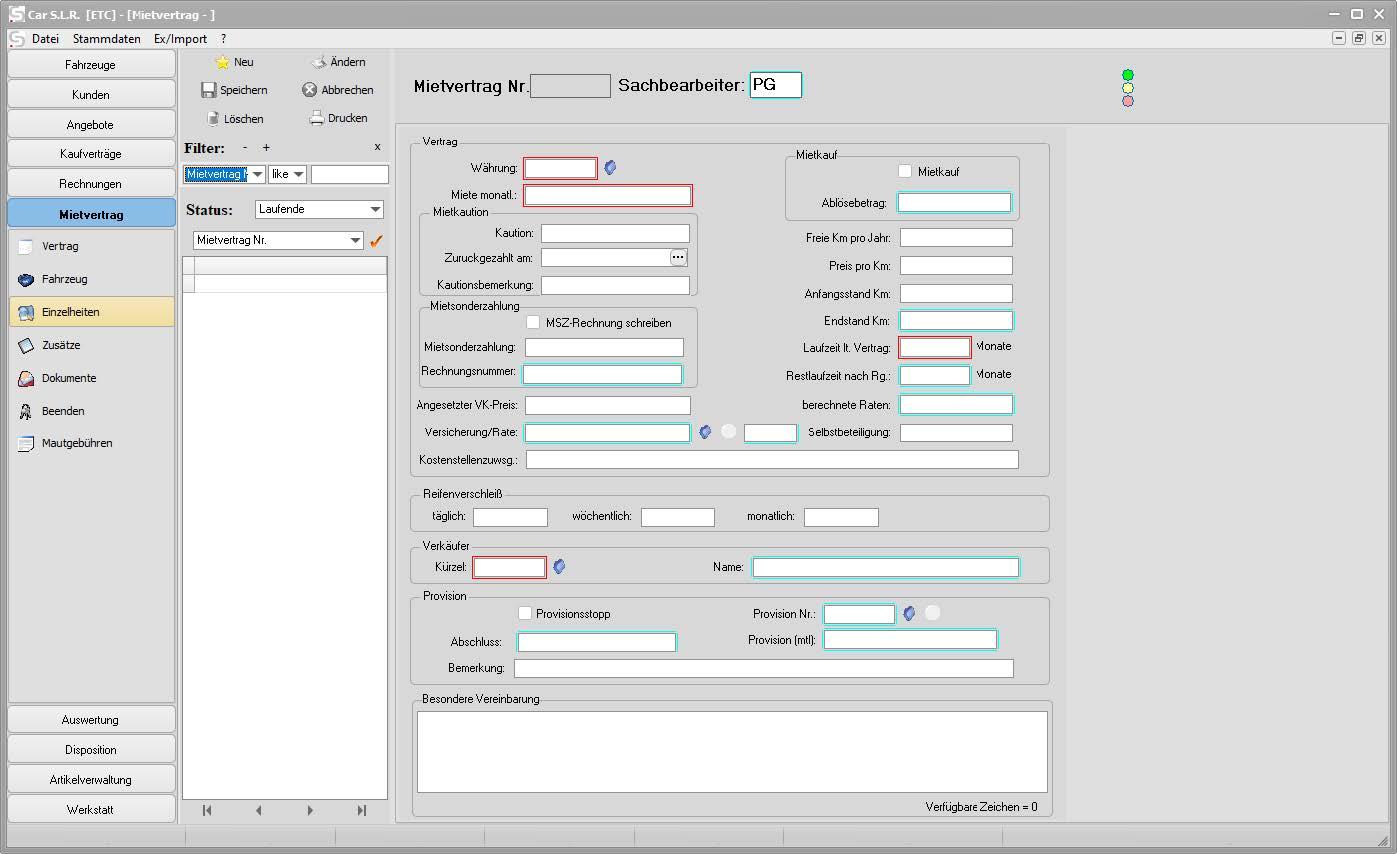Go to the Fahrzeuge module

[91, 65]
